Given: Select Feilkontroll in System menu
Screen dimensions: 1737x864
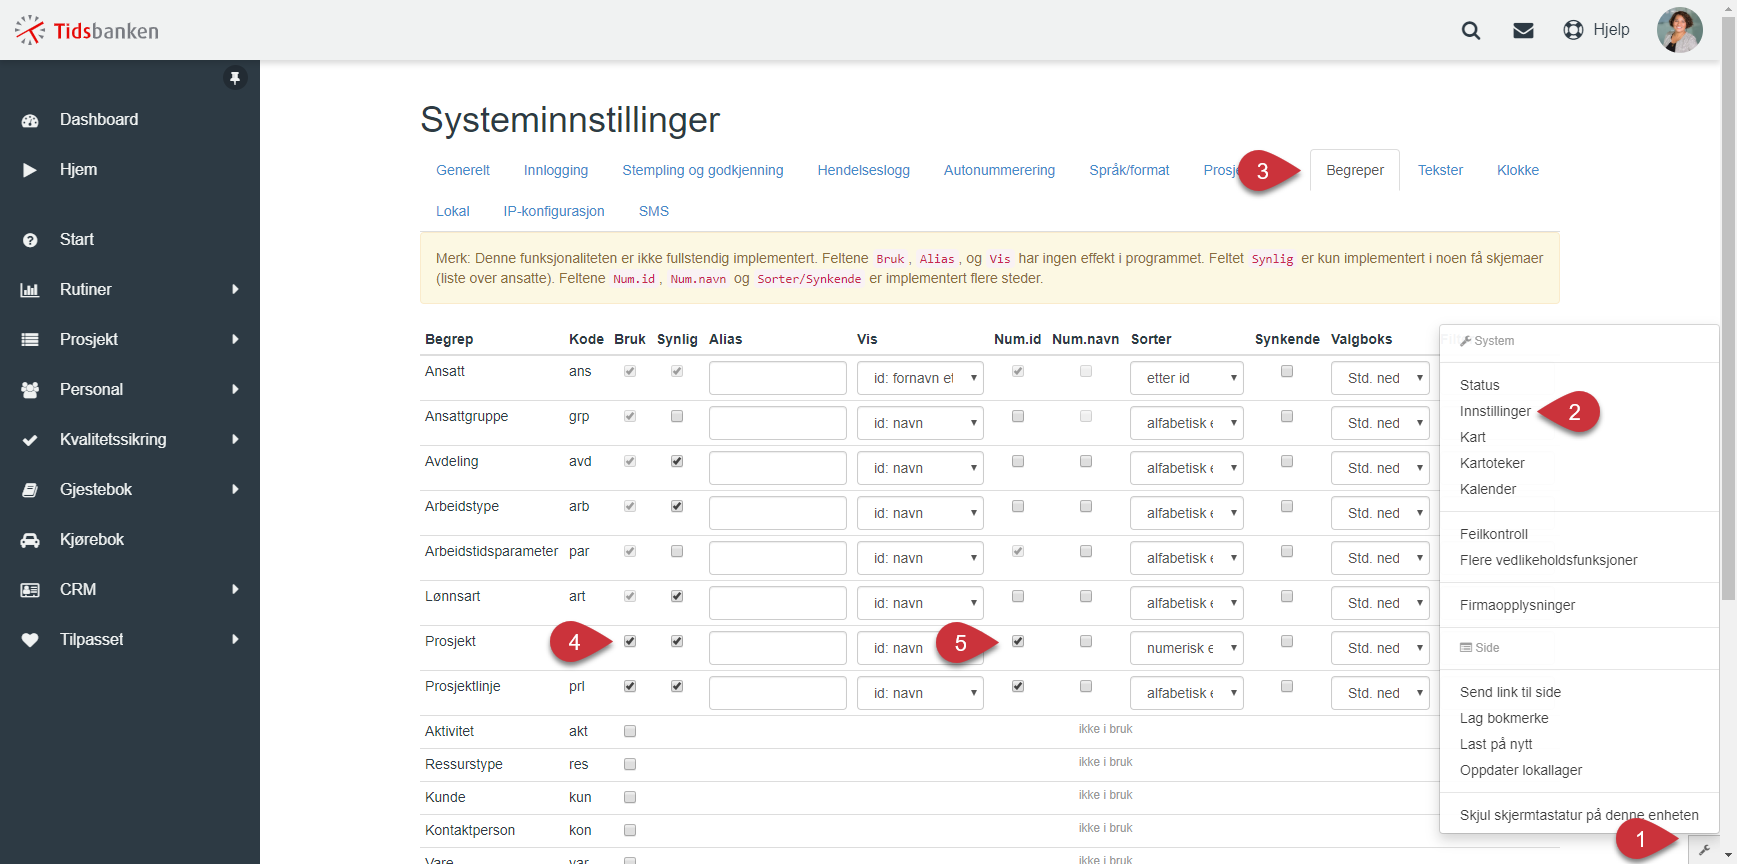Looking at the screenshot, I should point(1494,534).
